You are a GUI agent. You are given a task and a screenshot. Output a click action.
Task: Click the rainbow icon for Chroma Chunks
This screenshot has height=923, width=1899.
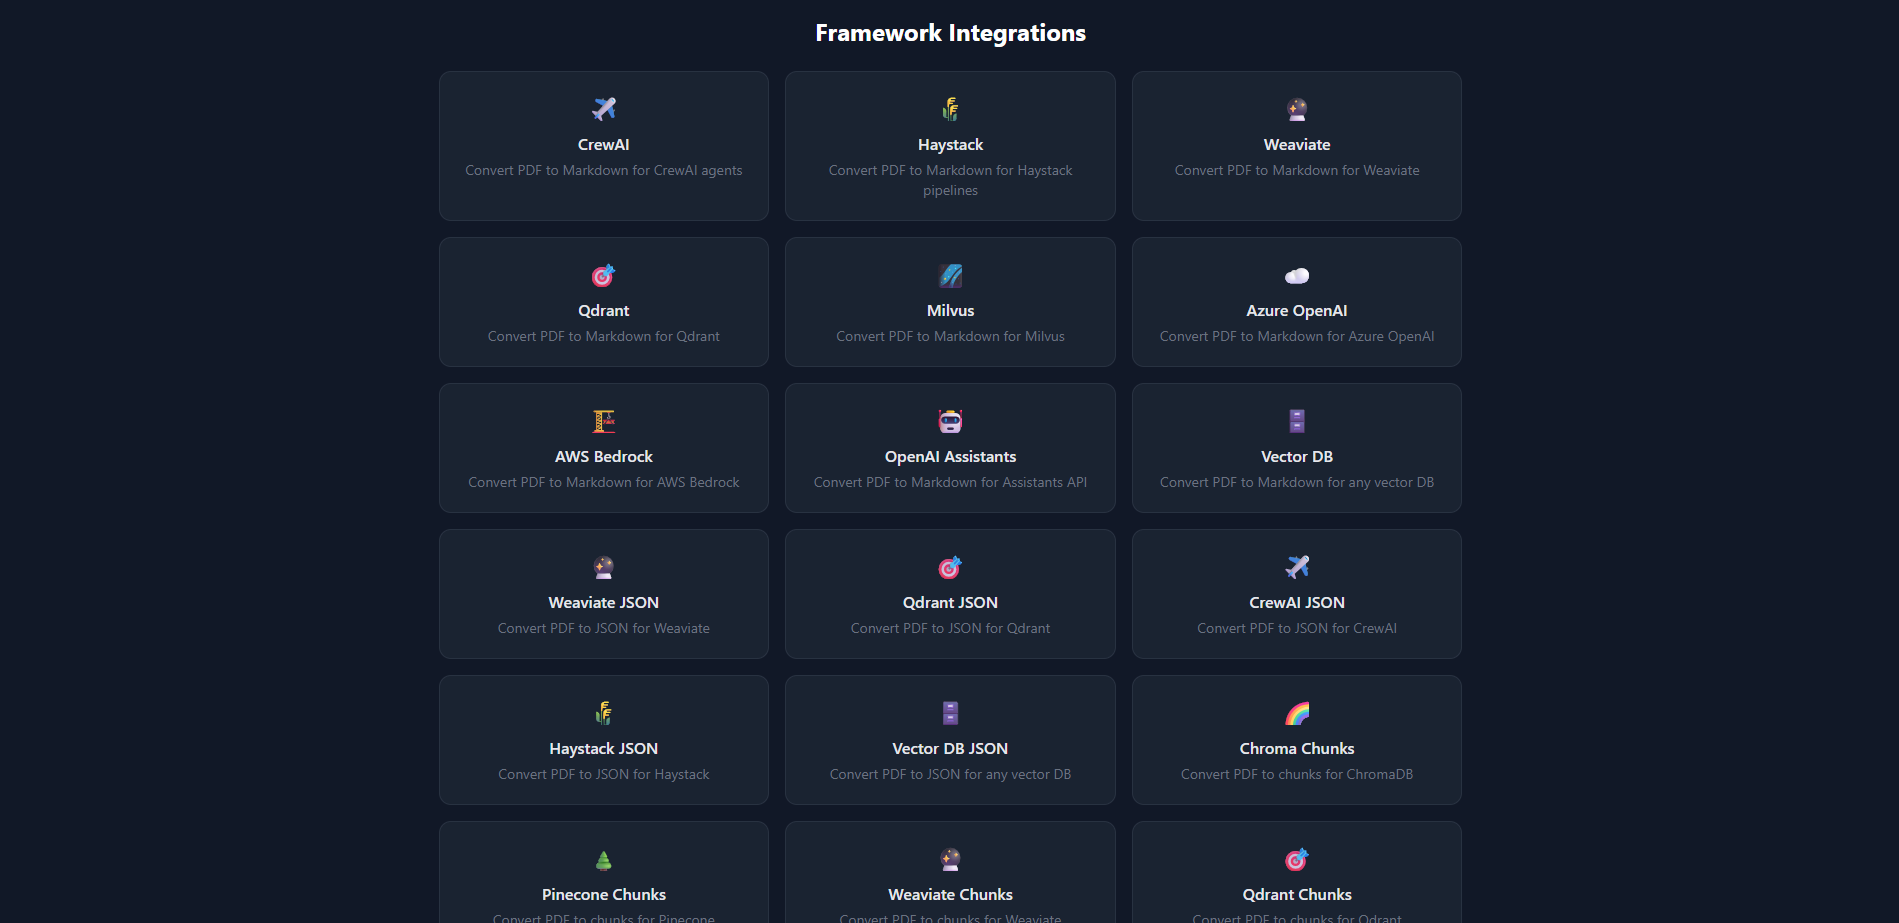pyautogui.click(x=1297, y=713)
